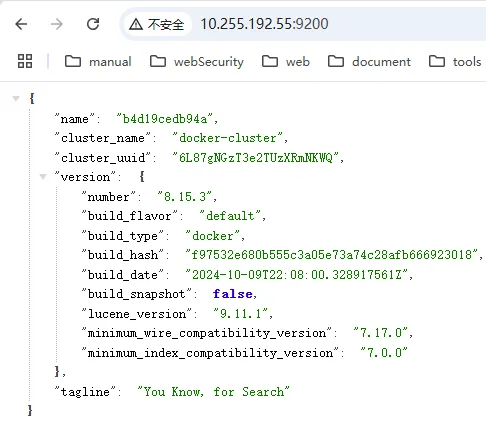Open the manual bookmark folder
486x444 pixels.
(x=98, y=62)
